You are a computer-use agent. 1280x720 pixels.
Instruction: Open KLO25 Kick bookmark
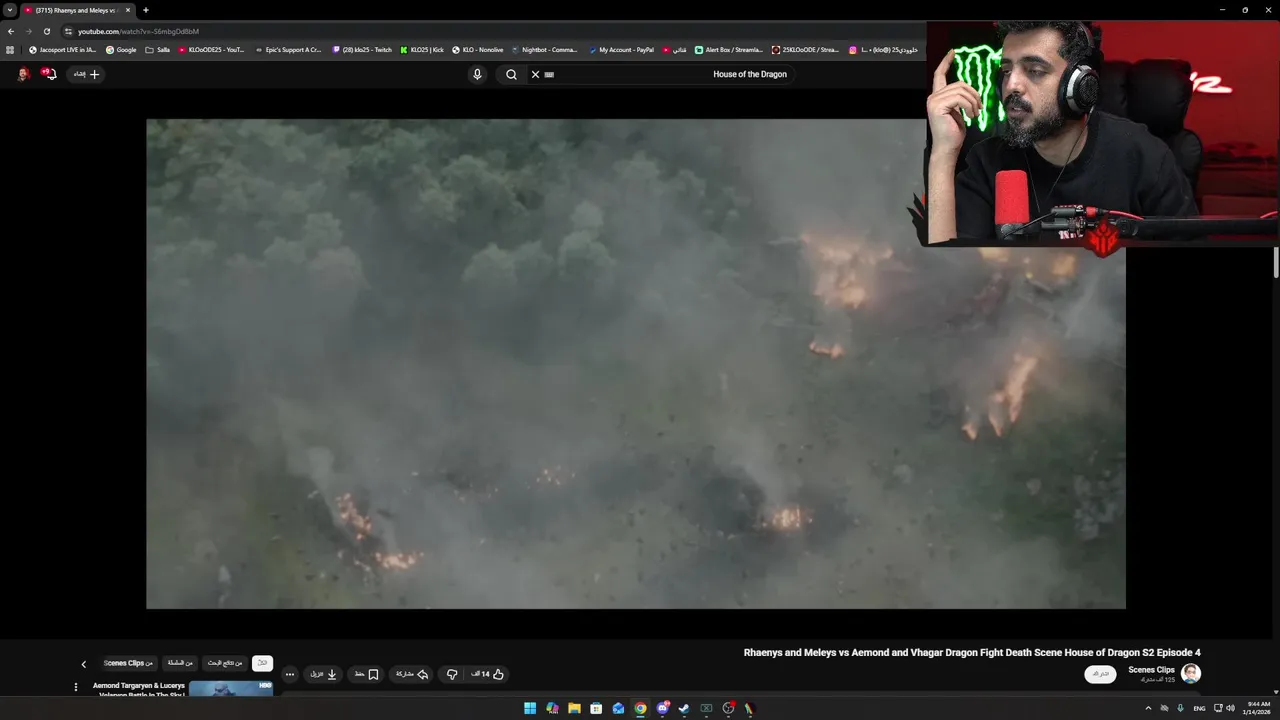pos(421,50)
